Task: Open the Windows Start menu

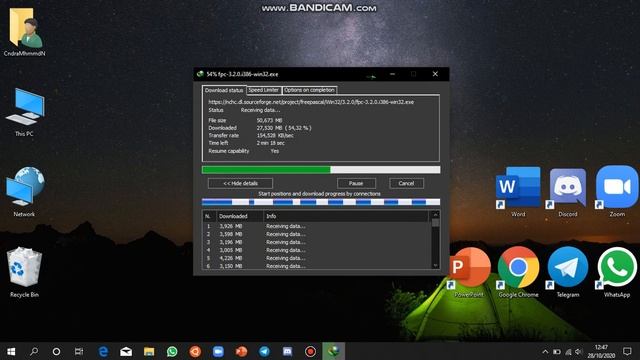Action: coord(11,351)
